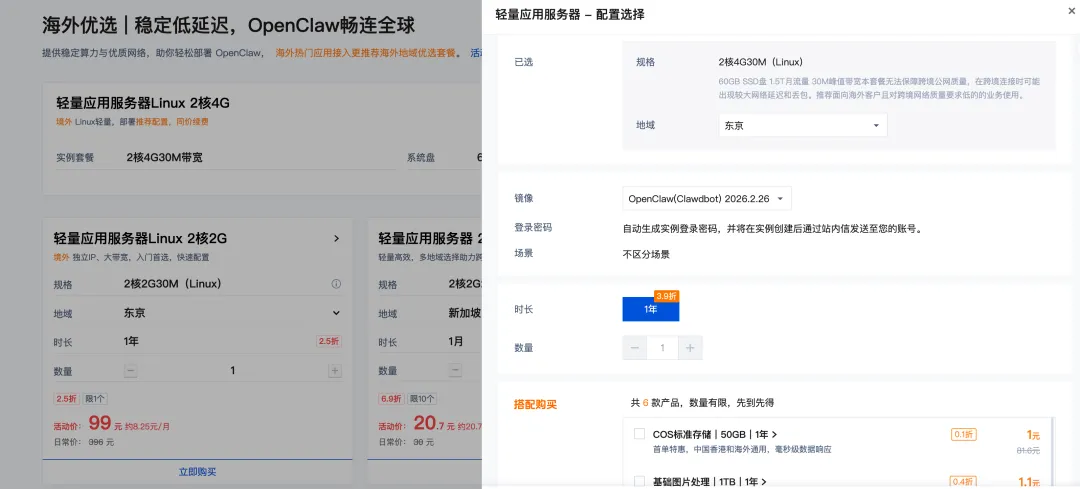1080x489 pixels.
Task: Select the 1年 duration button in the dialog
Action: pyautogui.click(x=651, y=309)
